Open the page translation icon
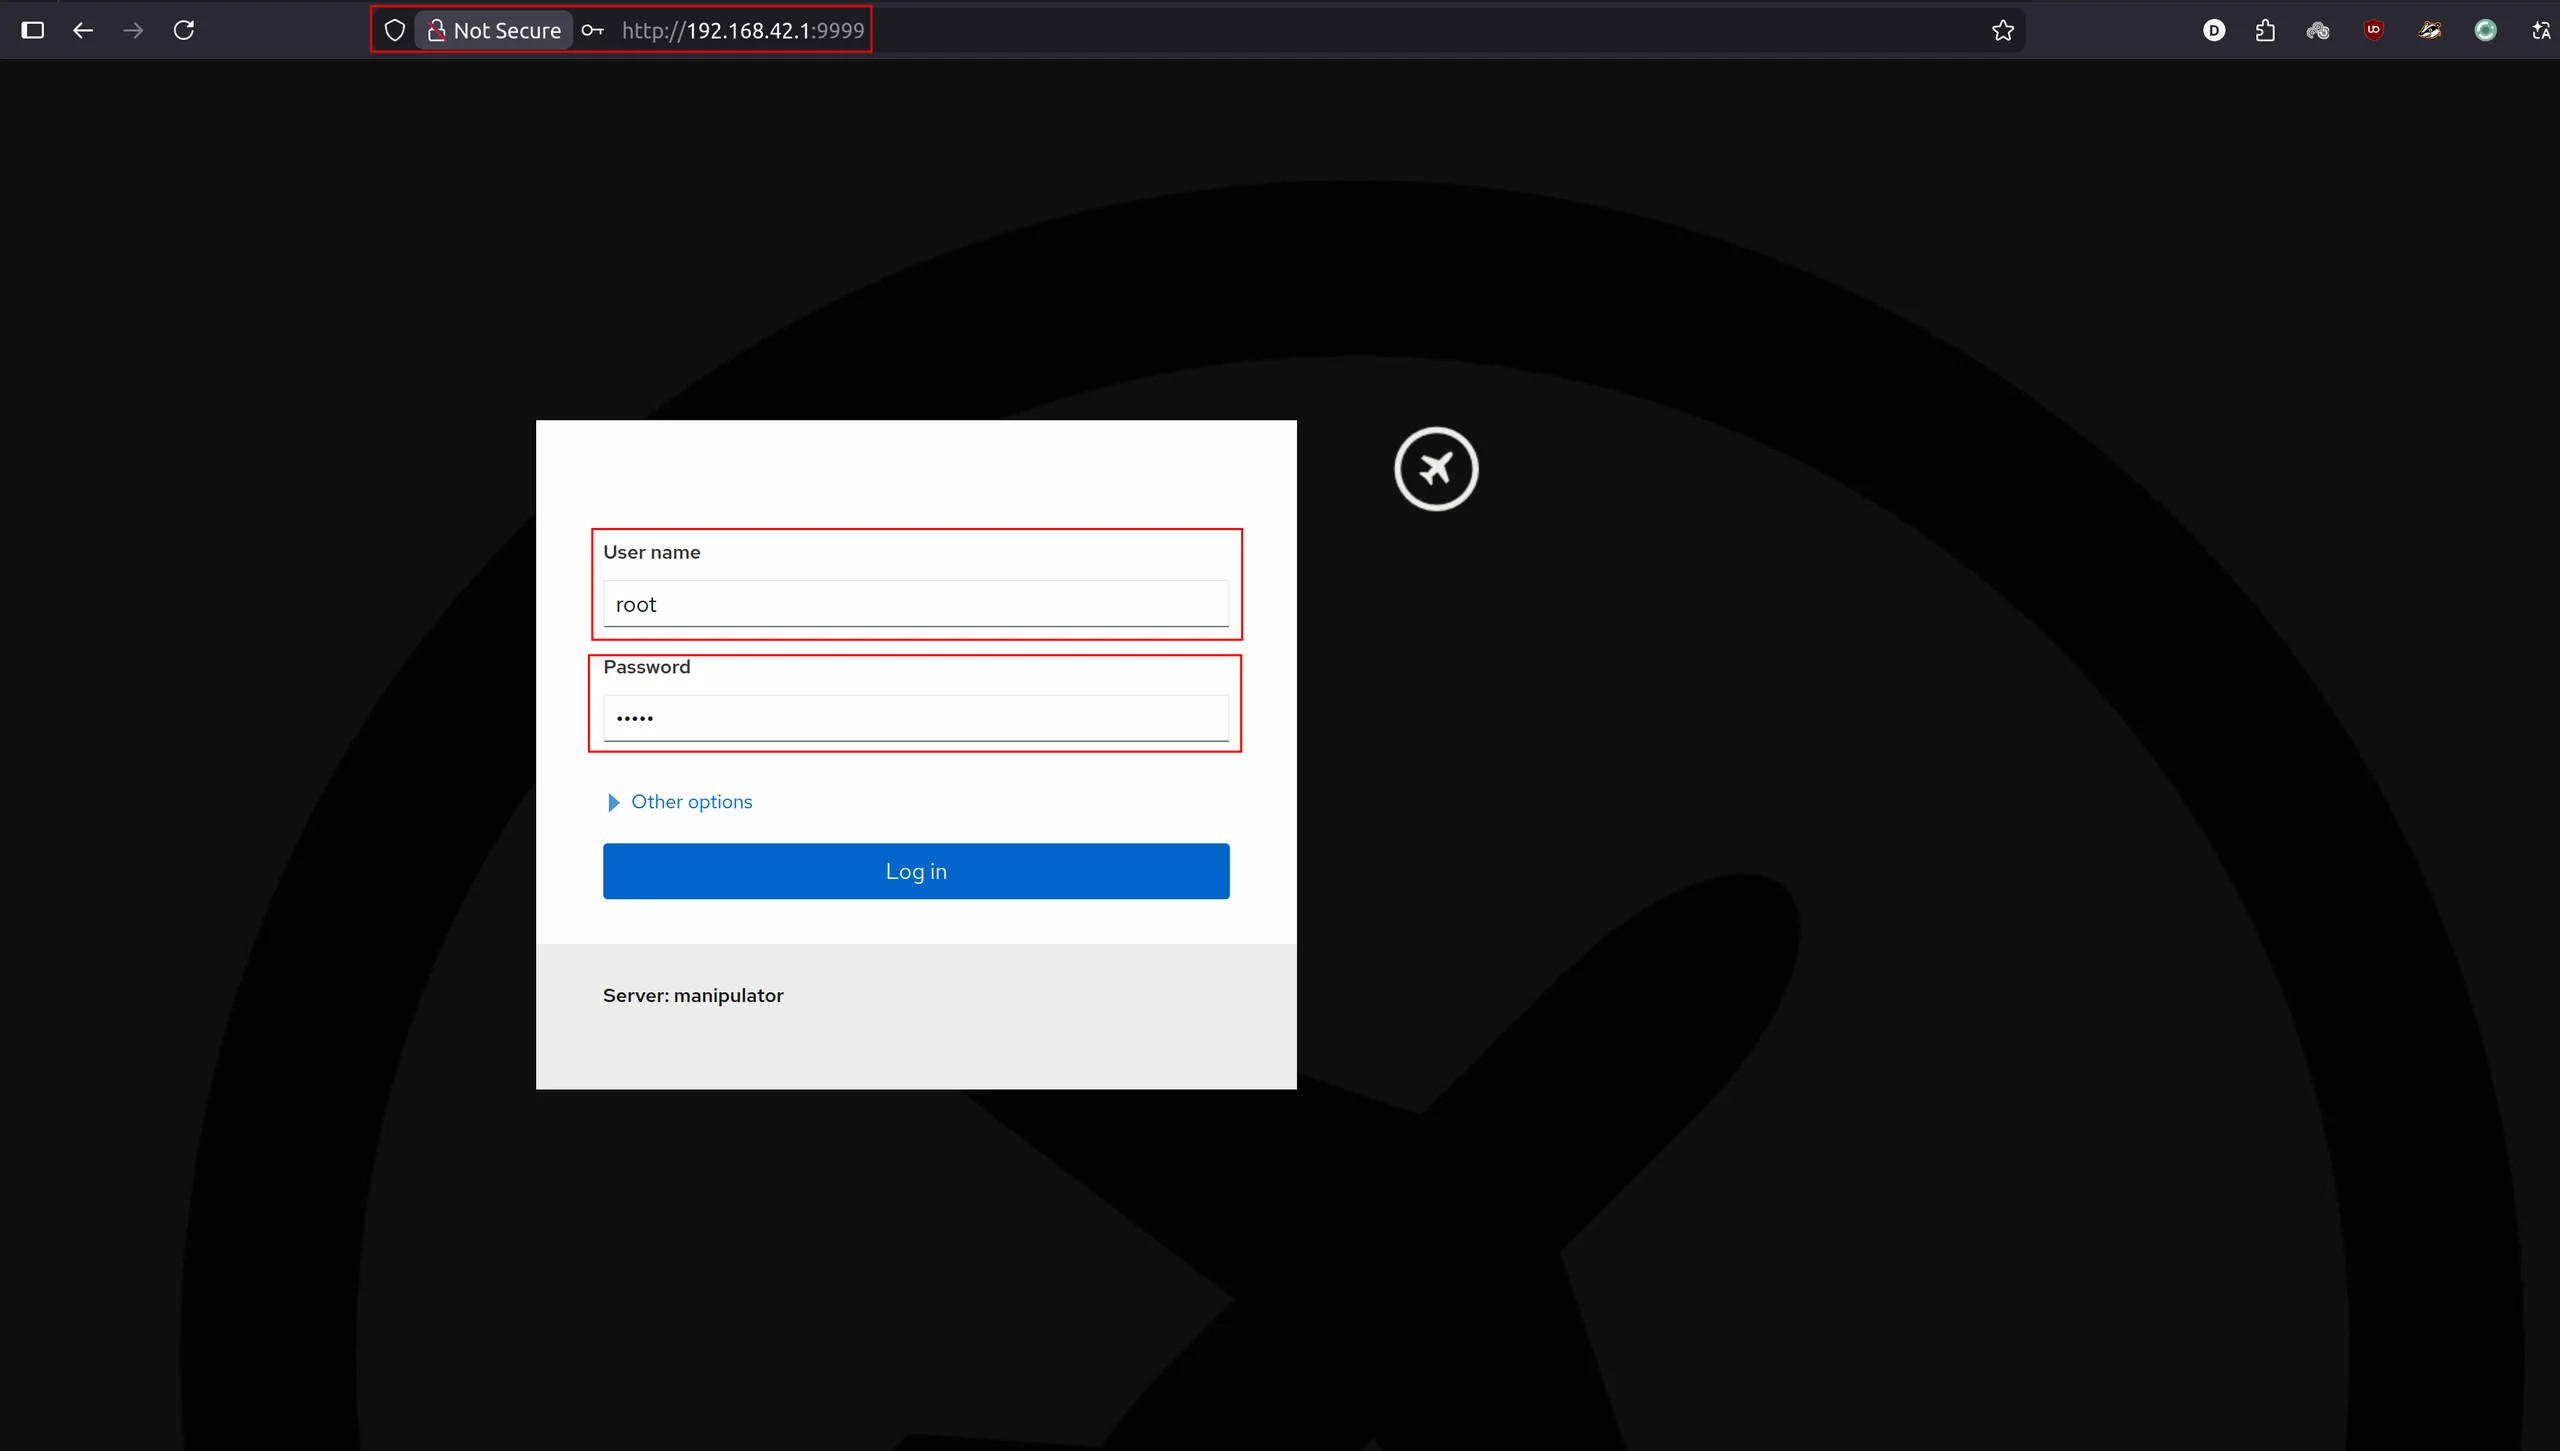The image size is (2560, 1451). pos(2541,30)
